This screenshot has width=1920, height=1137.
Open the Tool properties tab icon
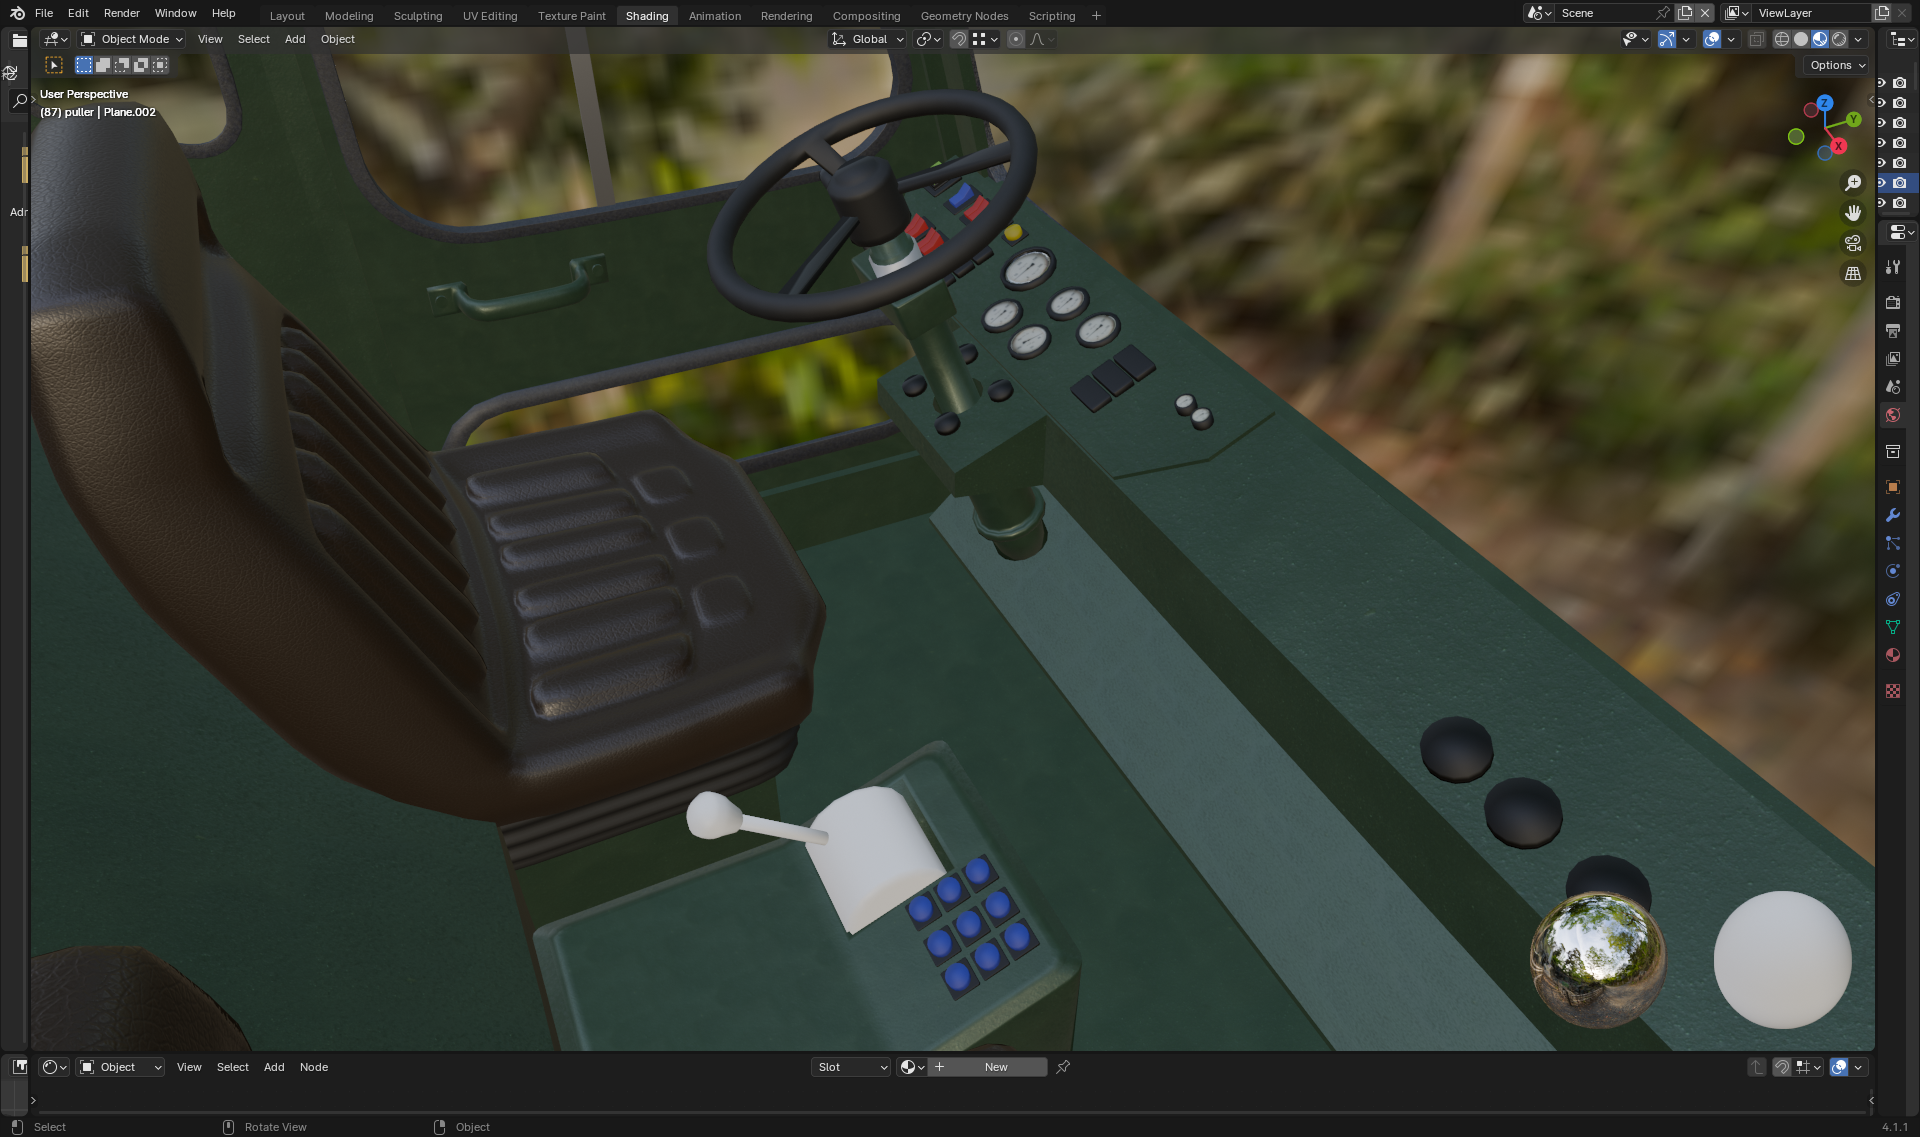pyautogui.click(x=1893, y=267)
